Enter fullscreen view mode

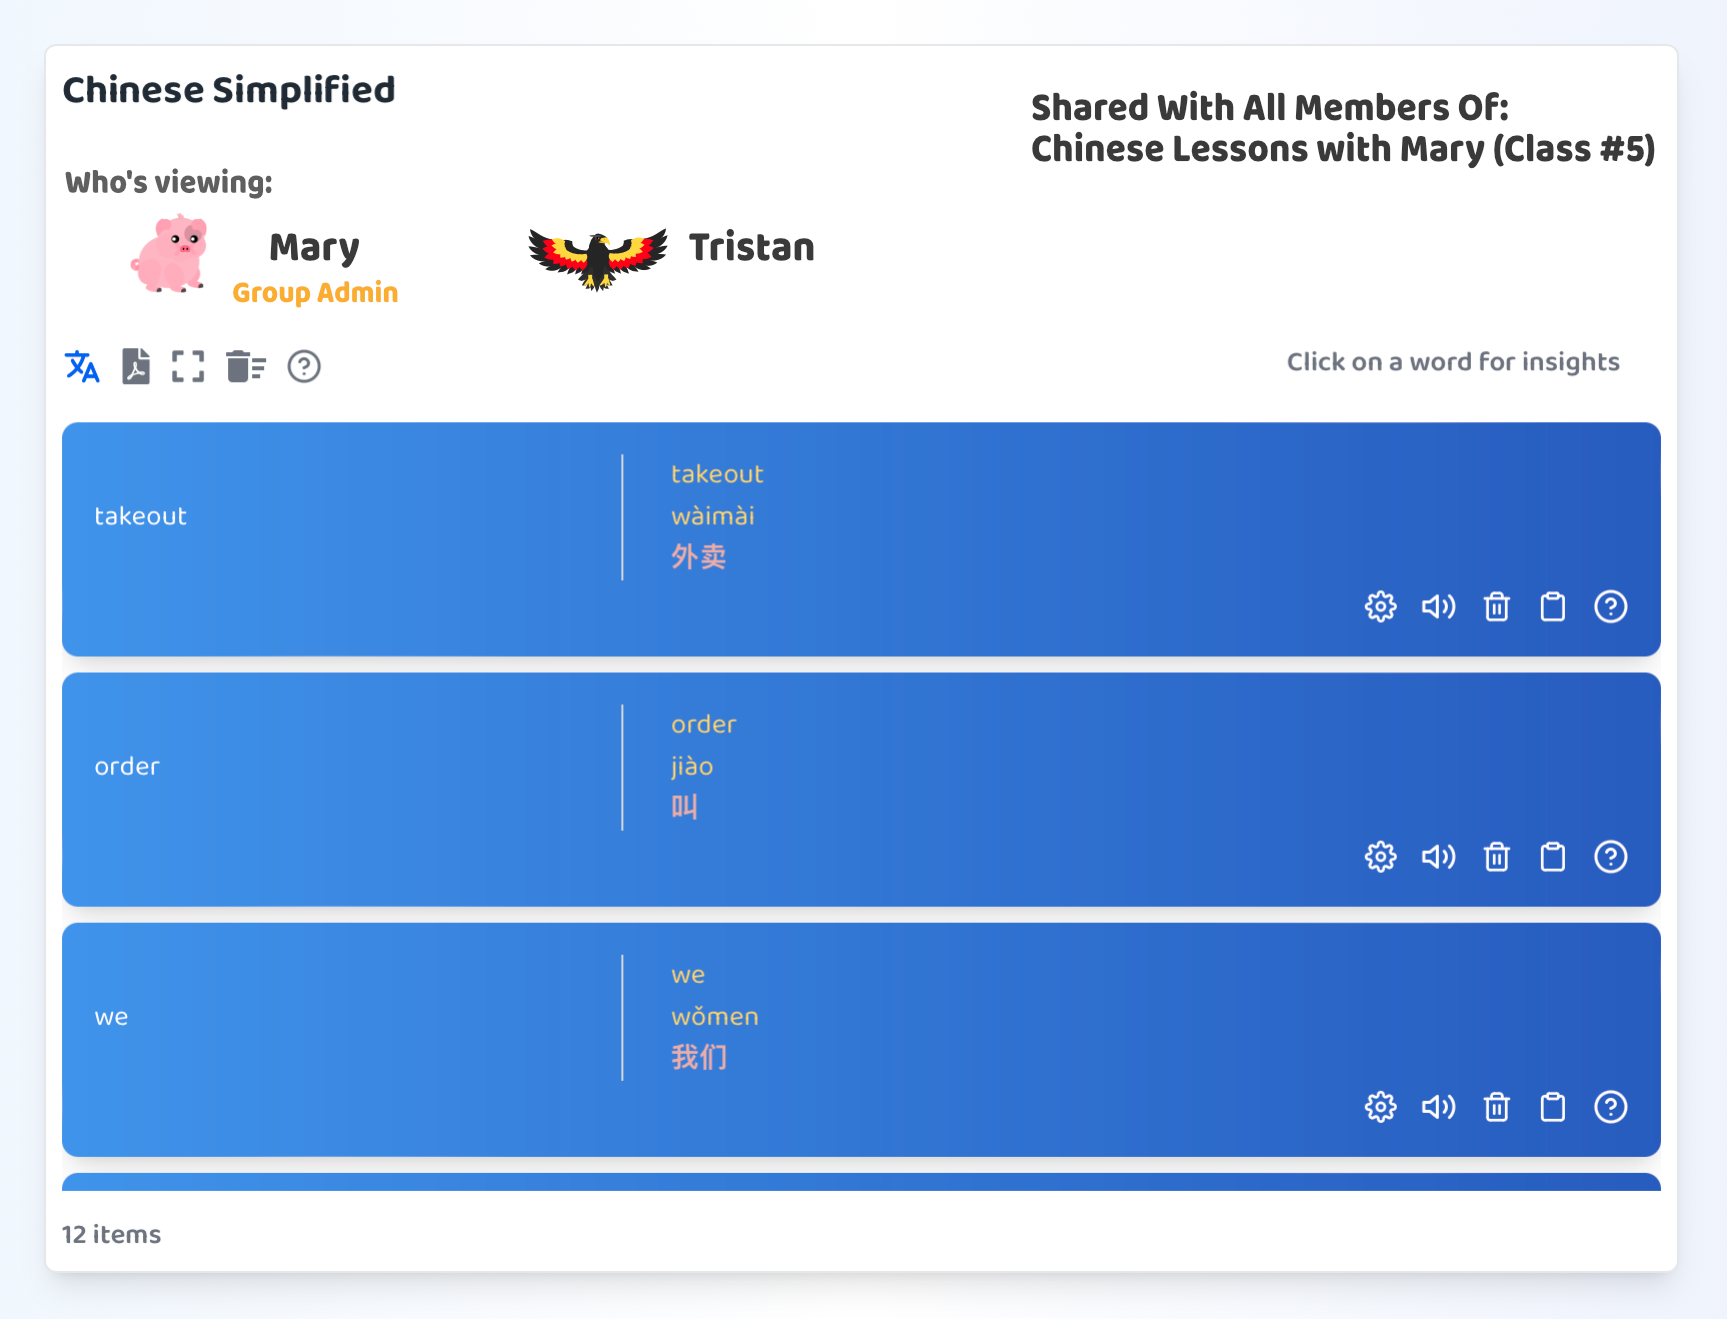188,367
